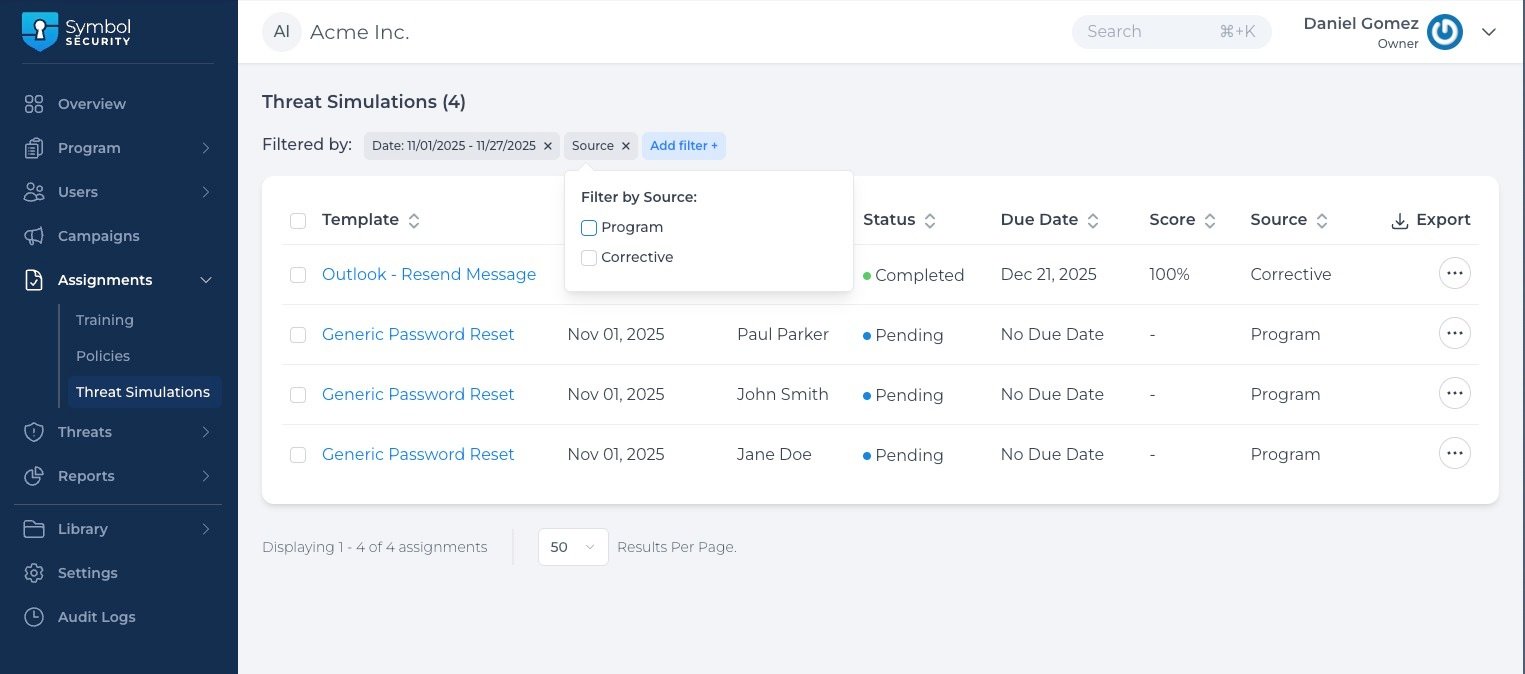1525x674 pixels.
Task: Open actions menu for Jane Doe row
Action: (1454, 453)
